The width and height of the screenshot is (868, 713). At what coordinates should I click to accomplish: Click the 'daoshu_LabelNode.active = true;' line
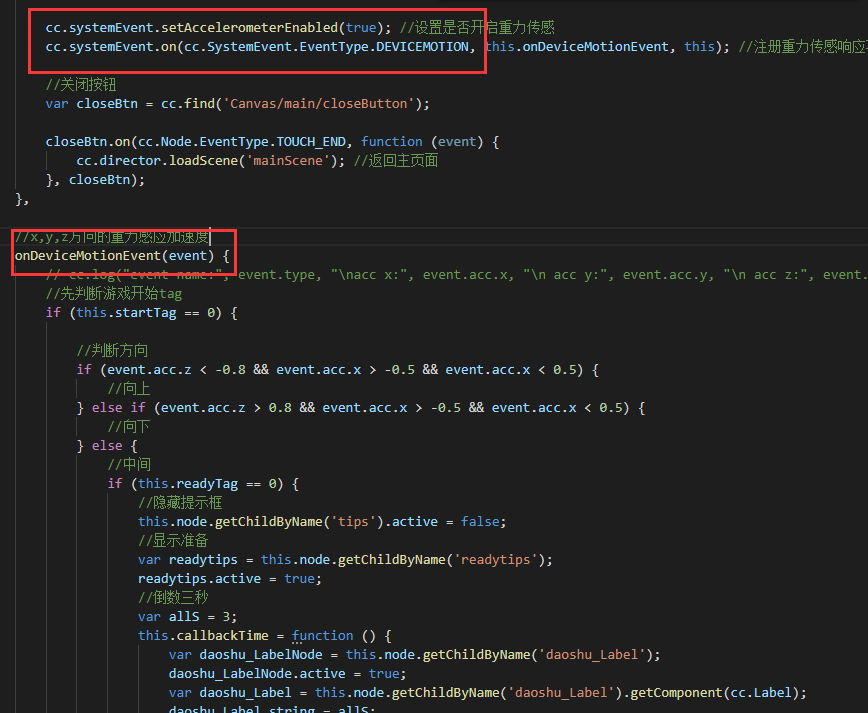point(287,674)
